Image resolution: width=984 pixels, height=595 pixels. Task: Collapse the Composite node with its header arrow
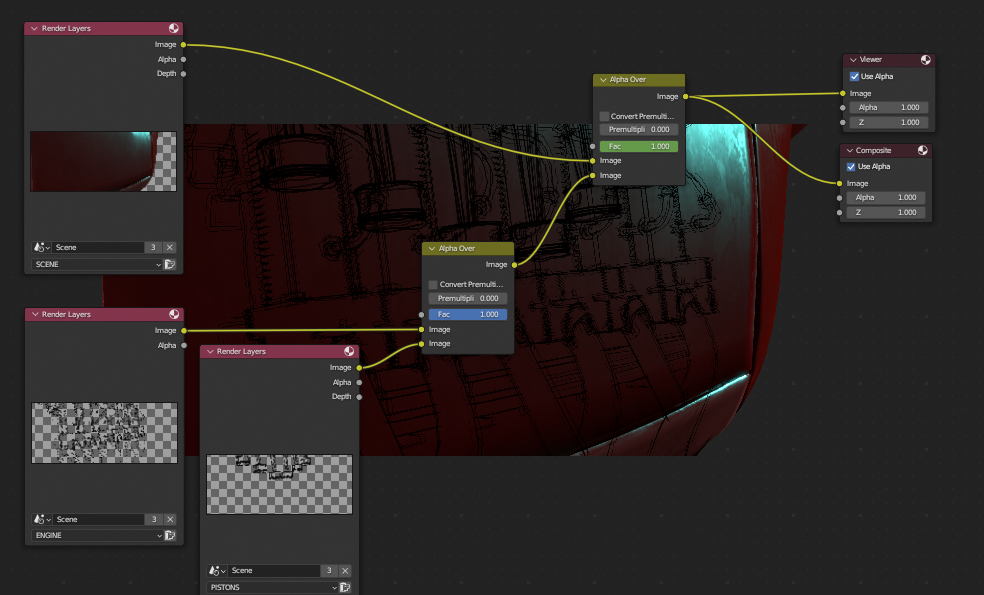[x=849, y=151]
